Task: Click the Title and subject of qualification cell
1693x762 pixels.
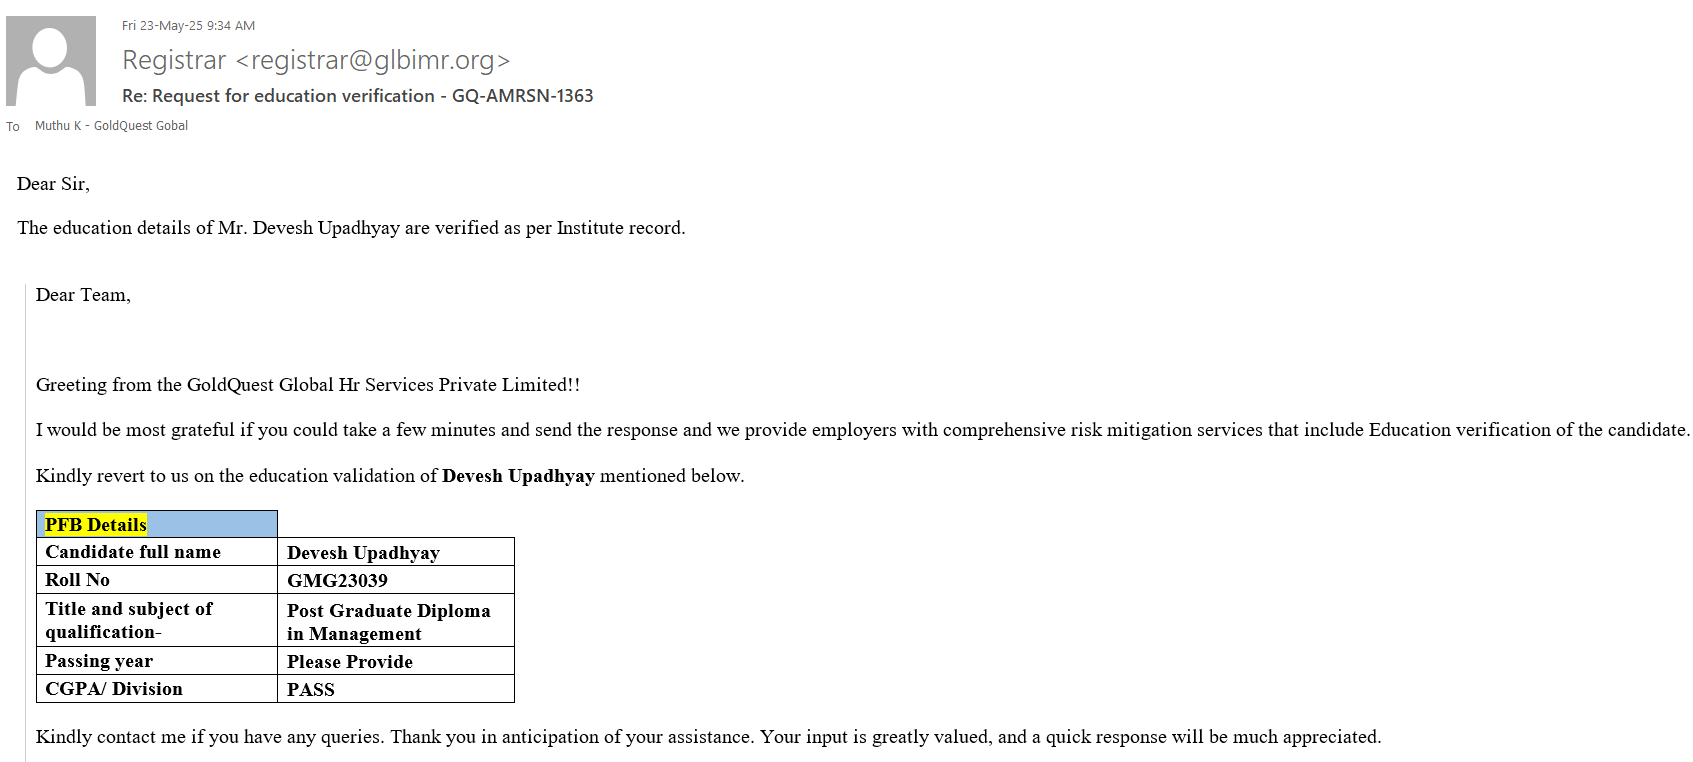Action: pyautogui.click(x=128, y=620)
